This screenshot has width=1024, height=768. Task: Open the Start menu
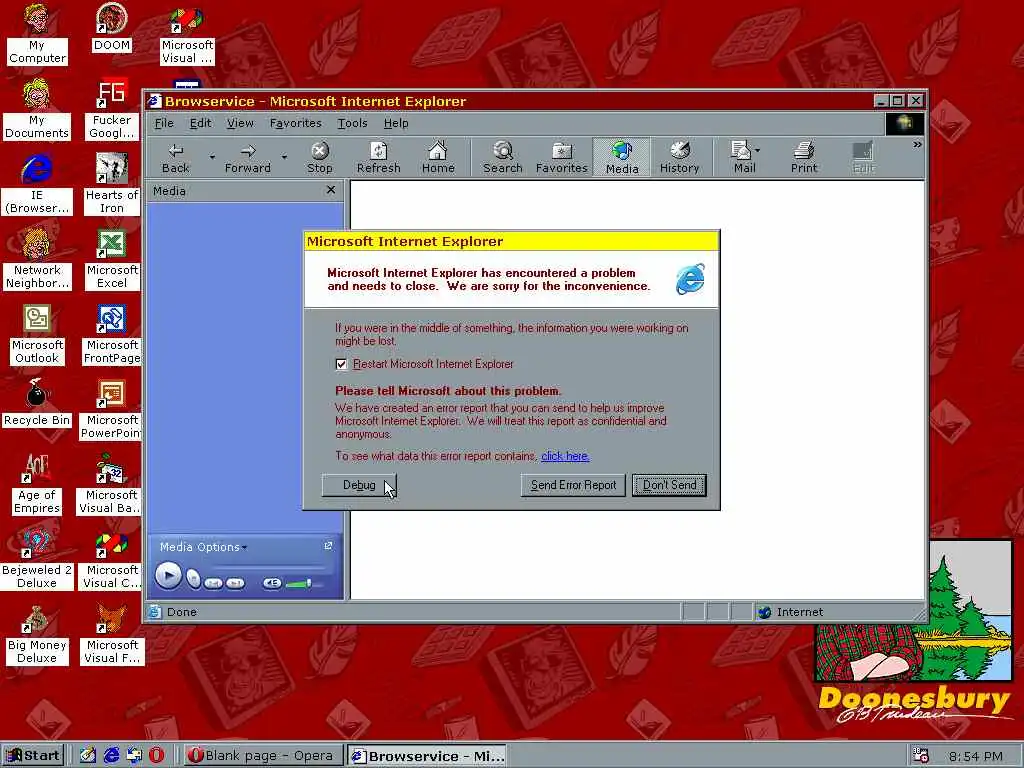pos(33,756)
